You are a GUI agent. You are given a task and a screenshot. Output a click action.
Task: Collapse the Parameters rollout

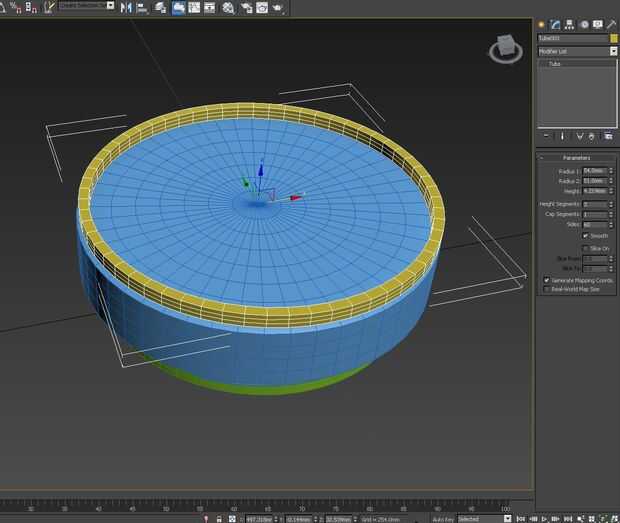coord(576,158)
